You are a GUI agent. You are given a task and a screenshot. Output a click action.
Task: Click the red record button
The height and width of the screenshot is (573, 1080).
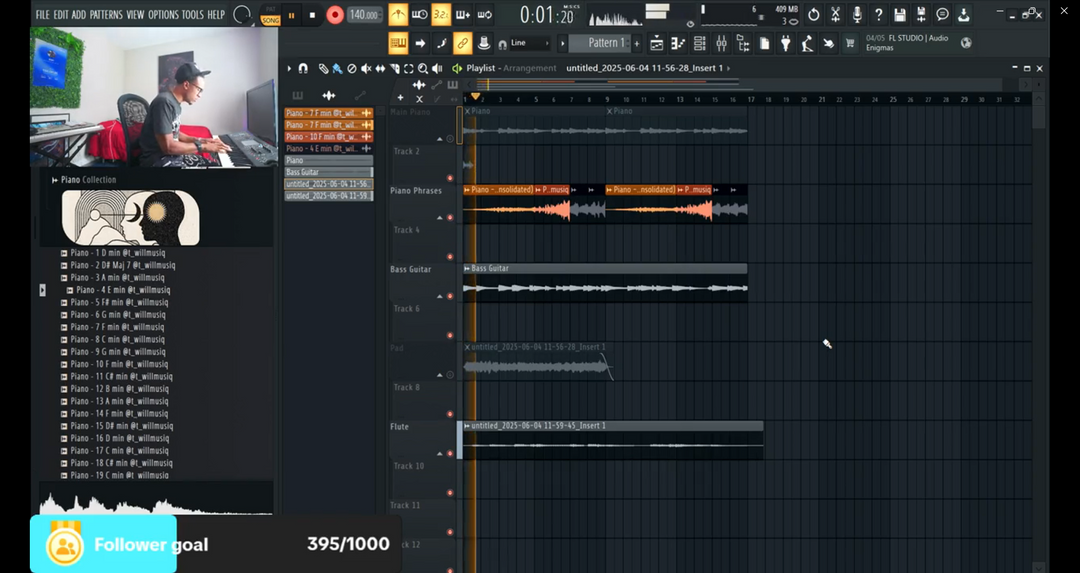tap(335, 15)
